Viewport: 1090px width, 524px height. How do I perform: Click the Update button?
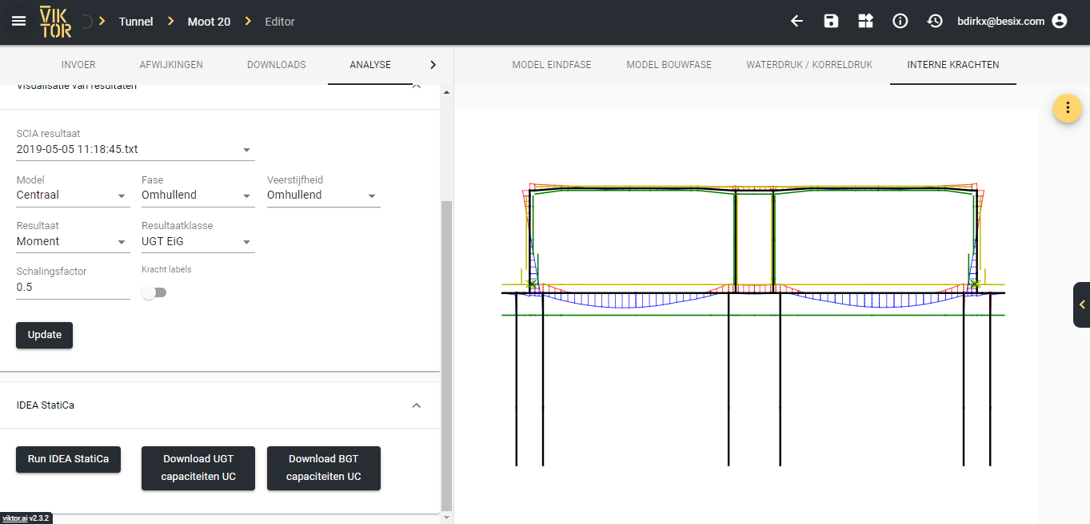tap(44, 335)
